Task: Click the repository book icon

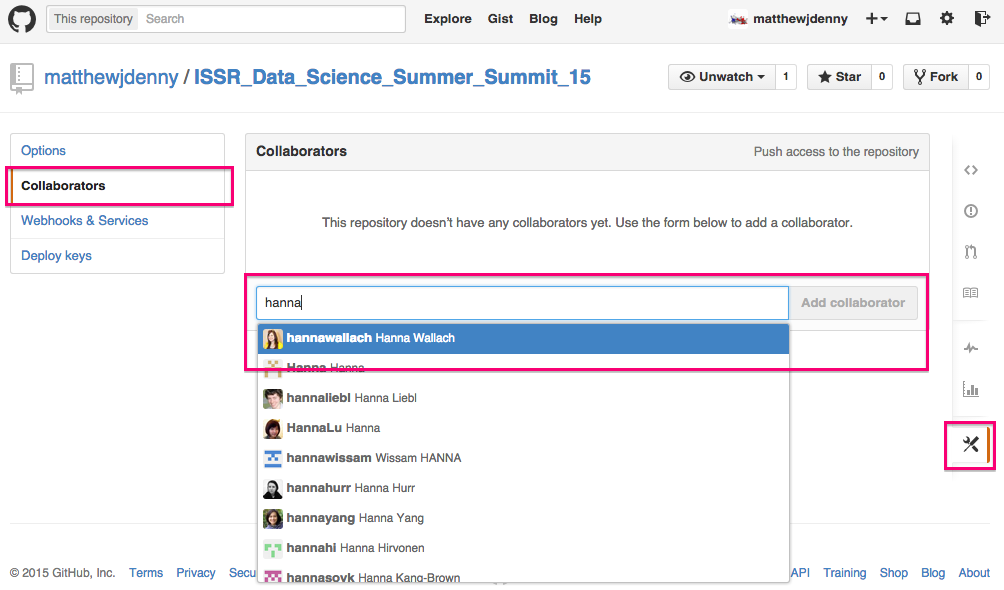Action: click(x=21, y=78)
